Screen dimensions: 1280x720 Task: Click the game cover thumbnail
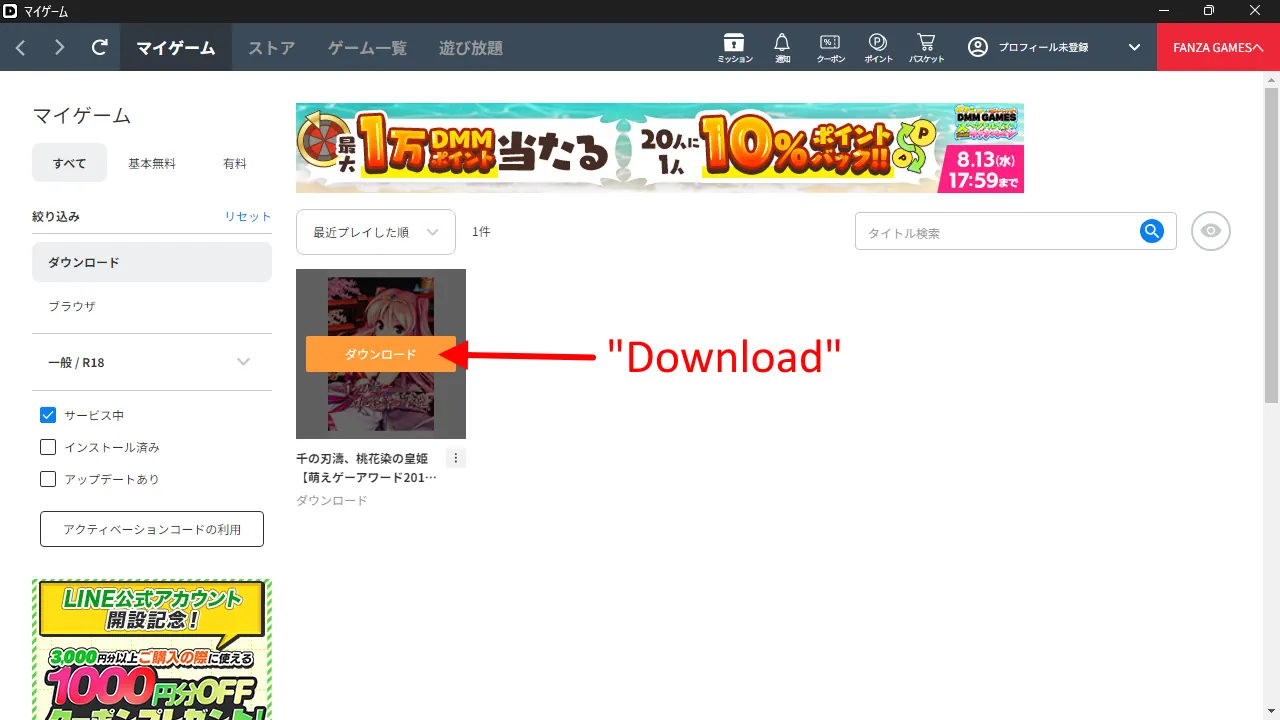tap(381, 354)
